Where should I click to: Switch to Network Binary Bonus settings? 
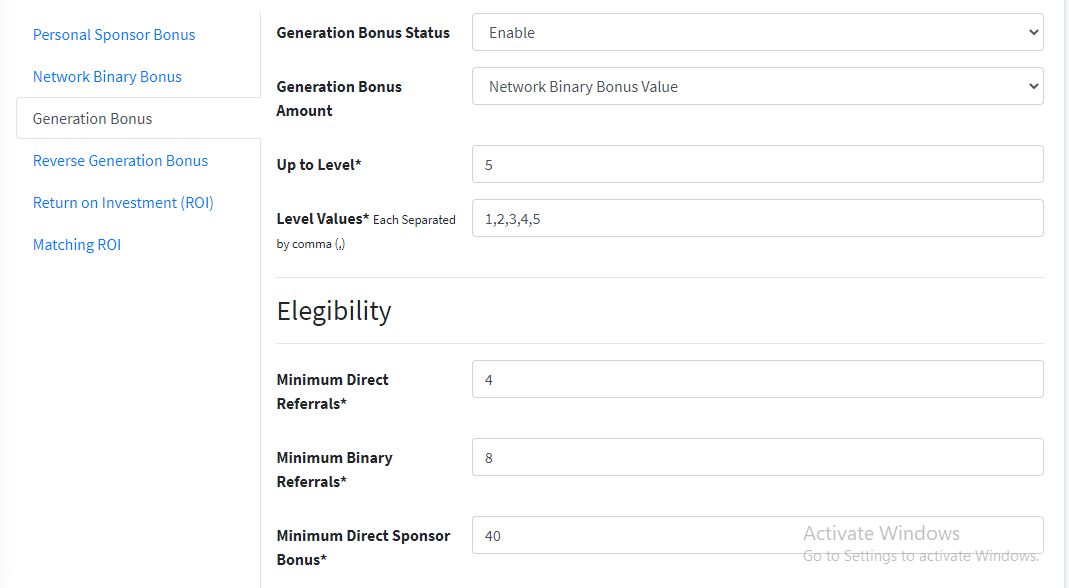click(x=107, y=77)
